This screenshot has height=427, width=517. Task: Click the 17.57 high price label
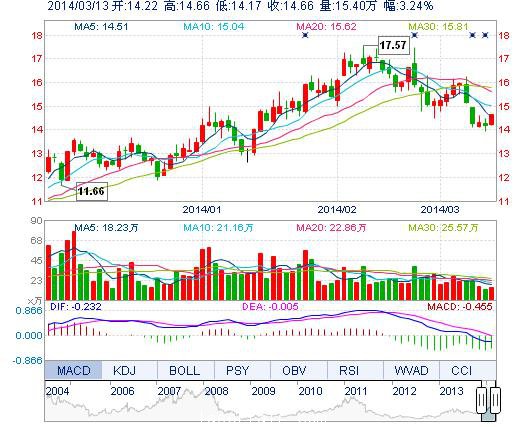393,45
